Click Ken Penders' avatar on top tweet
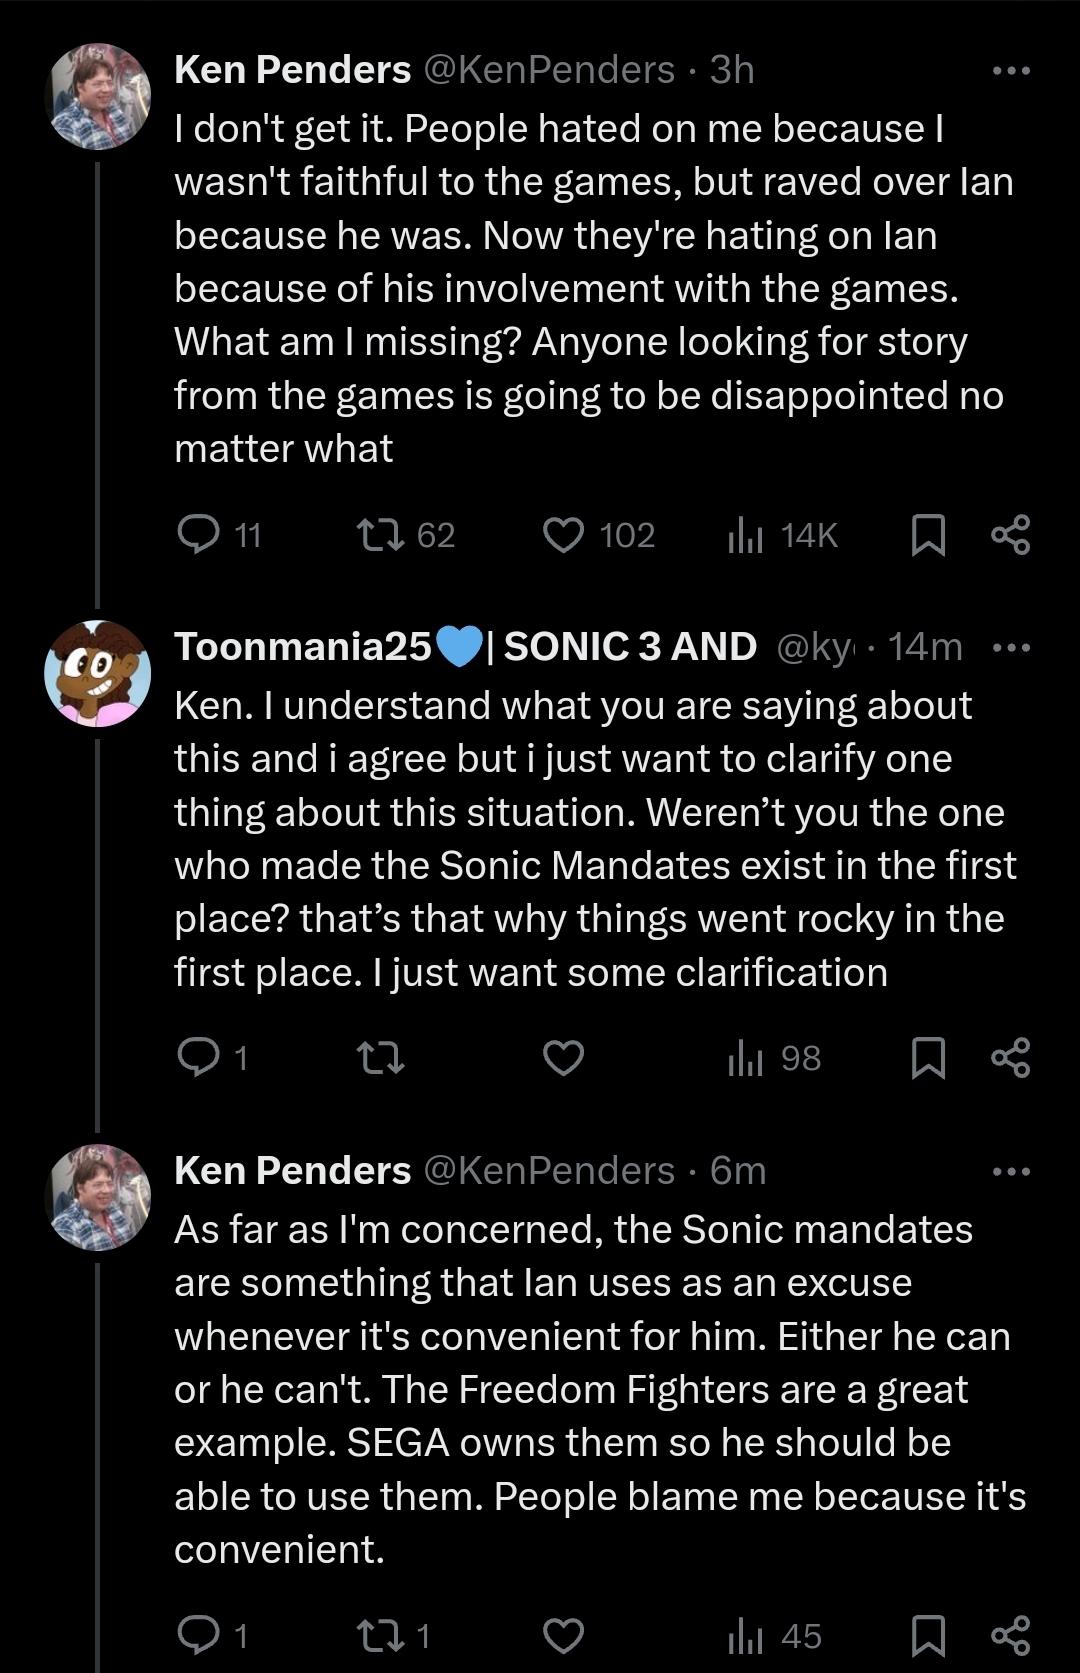1080x1673 pixels. [98, 96]
